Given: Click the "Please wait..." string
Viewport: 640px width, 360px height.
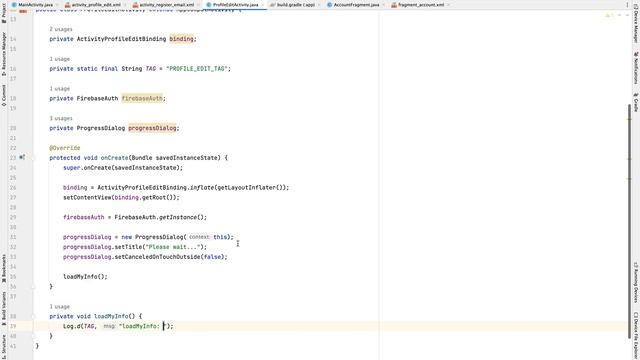Looking at the screenshot, I should tap(173, 247).
